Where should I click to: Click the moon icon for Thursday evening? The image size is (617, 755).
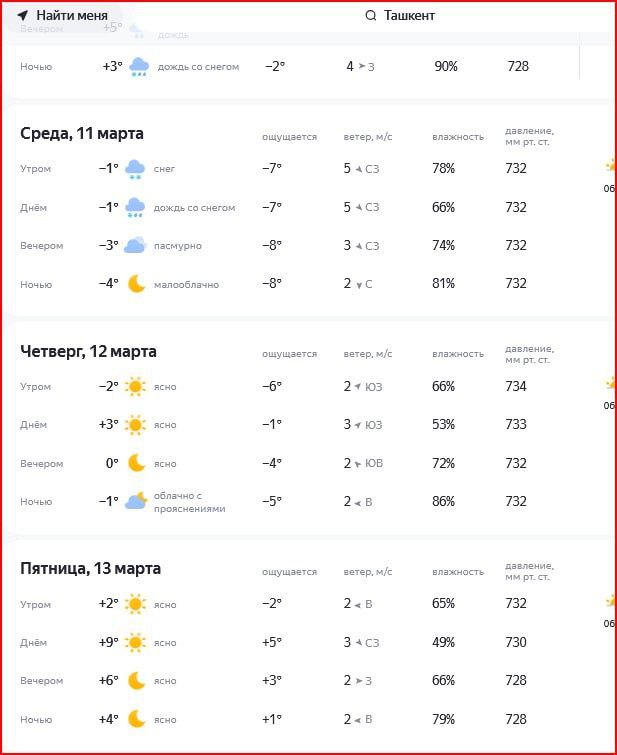click(137, 463)
